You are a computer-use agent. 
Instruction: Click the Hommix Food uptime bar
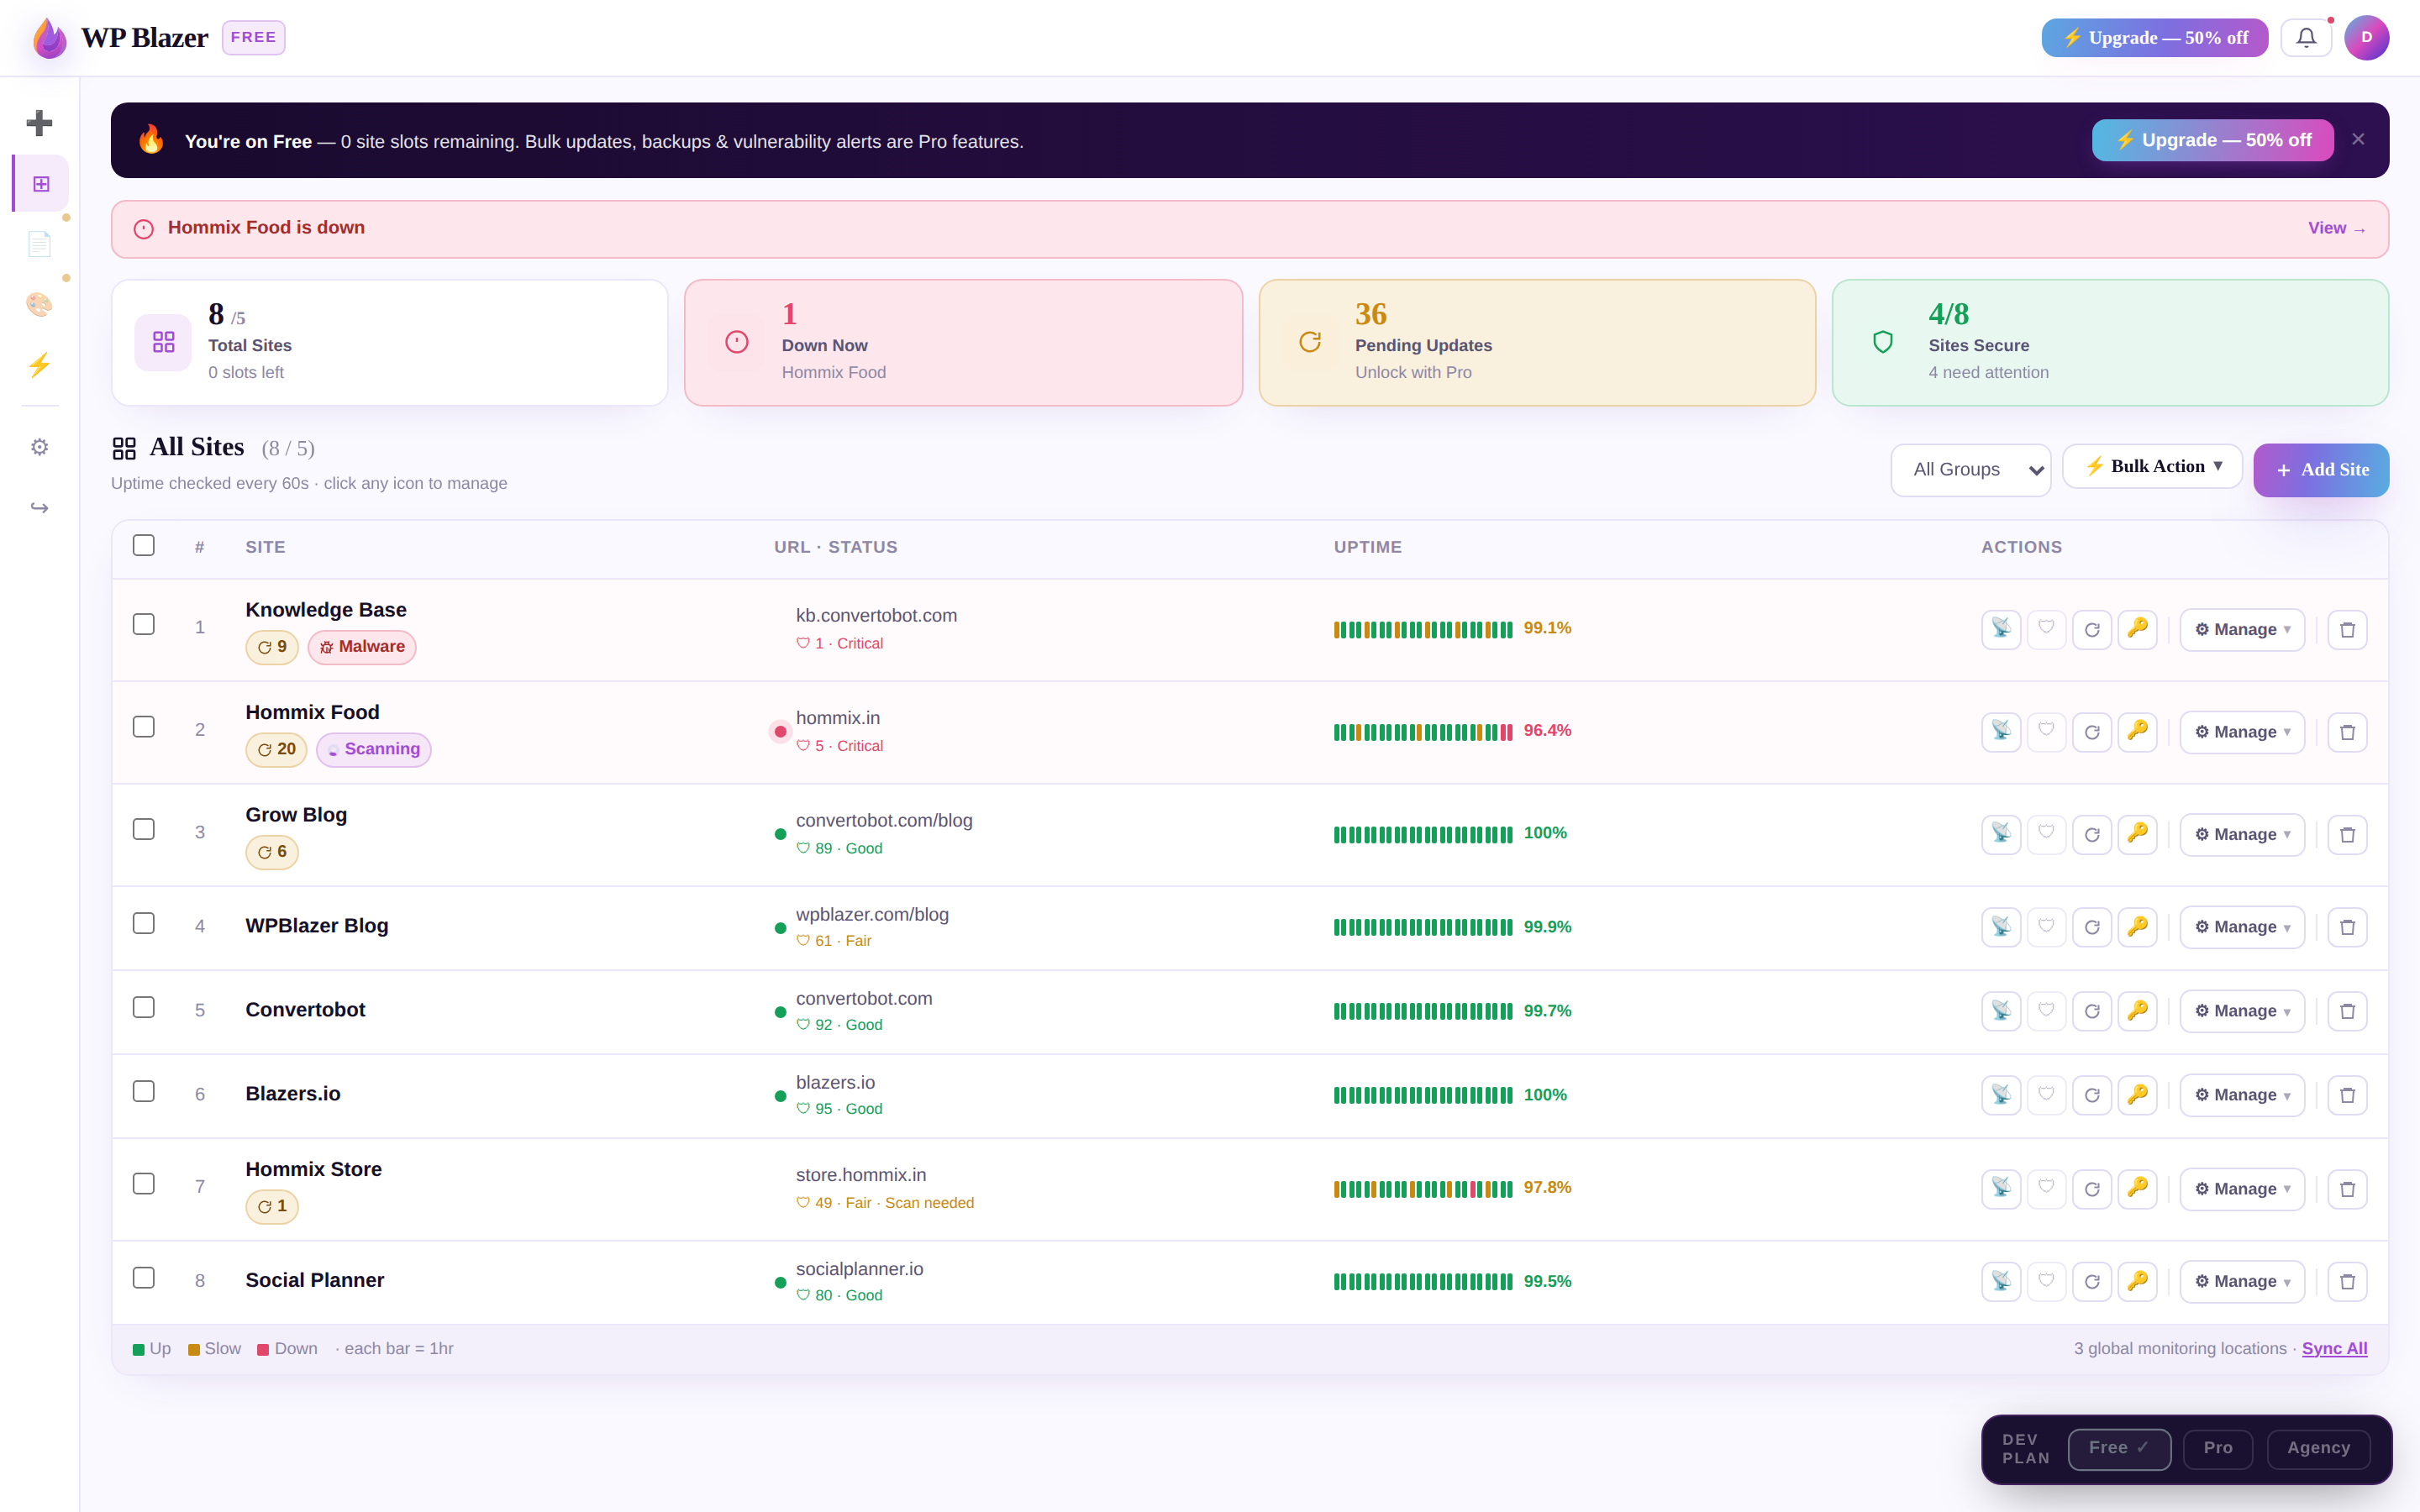(1422, 732)
